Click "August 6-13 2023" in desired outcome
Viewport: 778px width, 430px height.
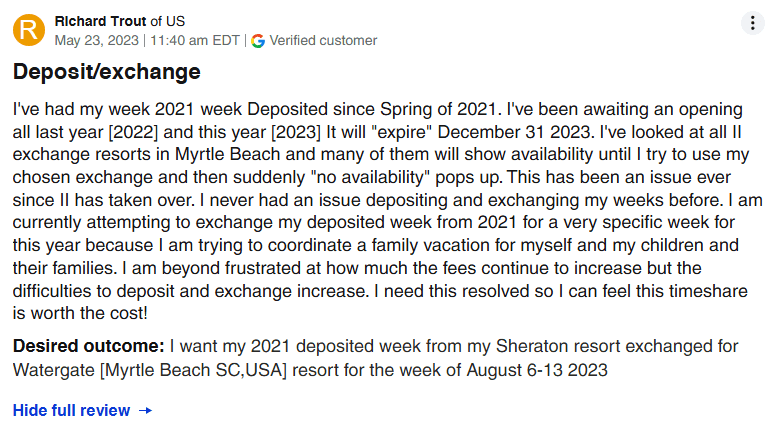click(x=543, y=372)
